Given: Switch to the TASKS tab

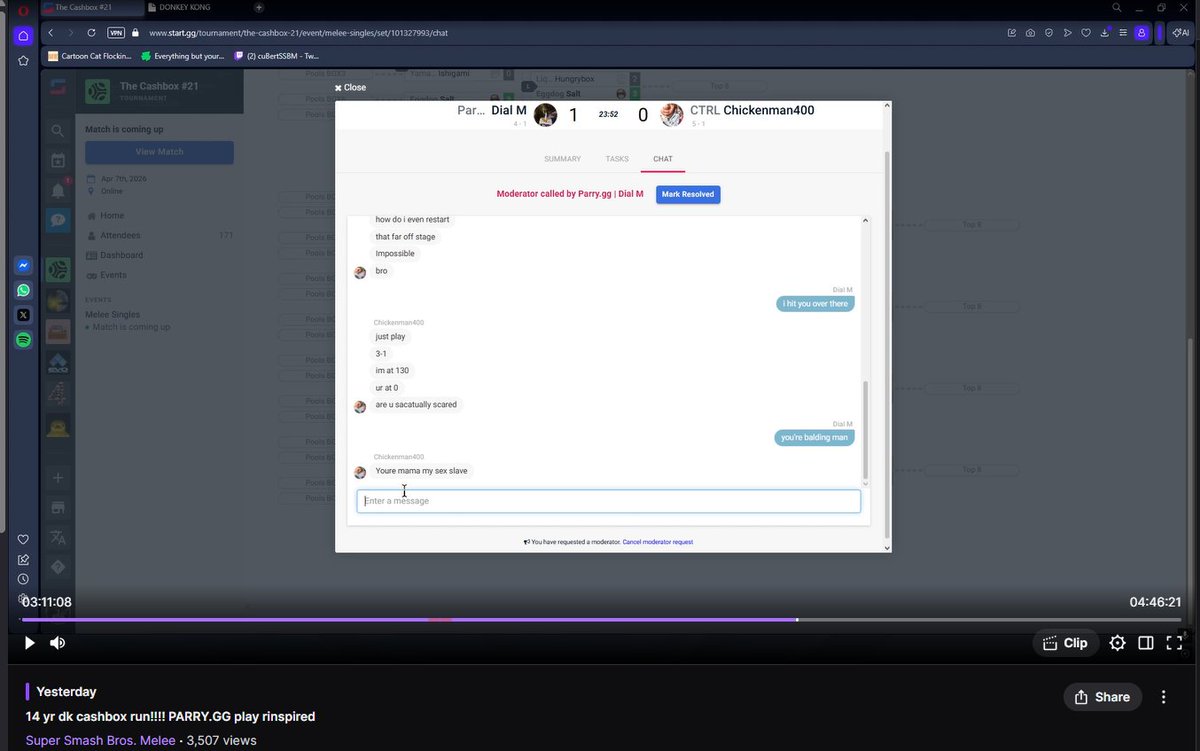Looking at the screenshot, I should pyautogui.click(x=617, y=159).
